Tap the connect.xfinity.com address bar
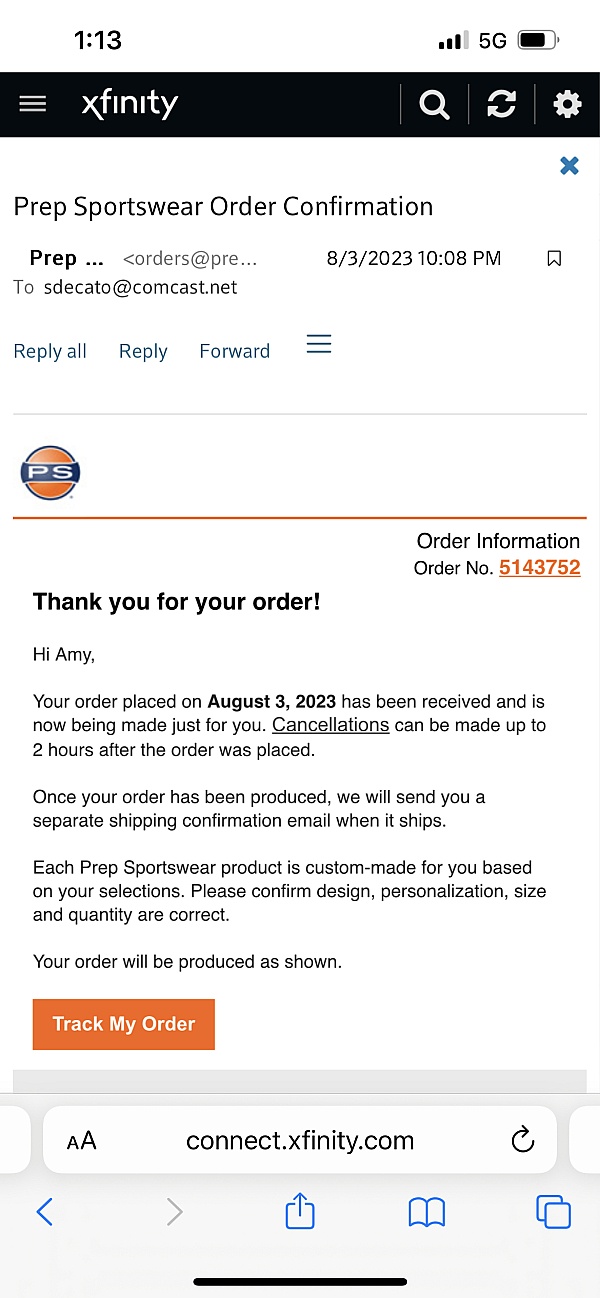The image size is (600, 1298). coord(300,1141)
